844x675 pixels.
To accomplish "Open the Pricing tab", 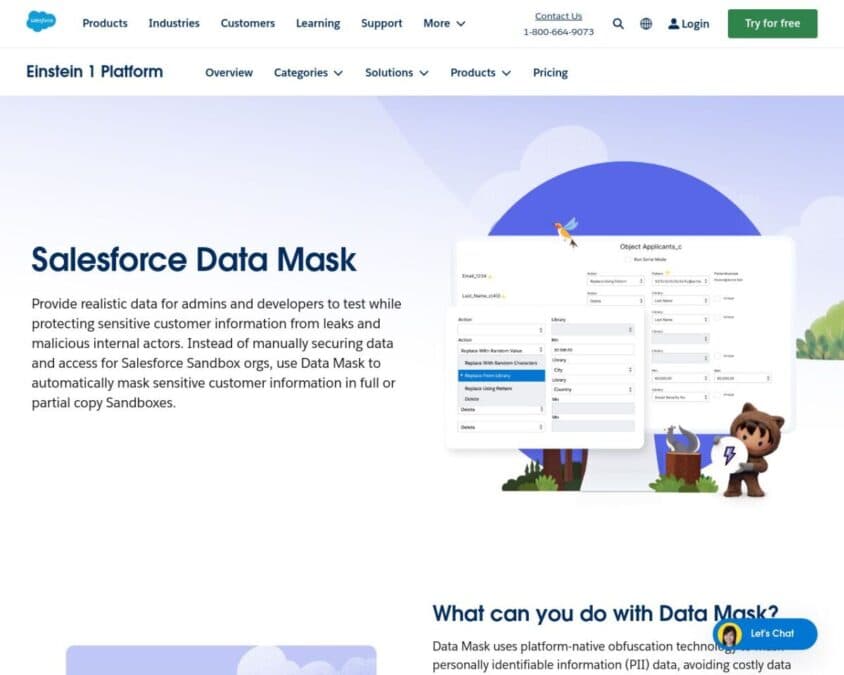I will [550, 73].
